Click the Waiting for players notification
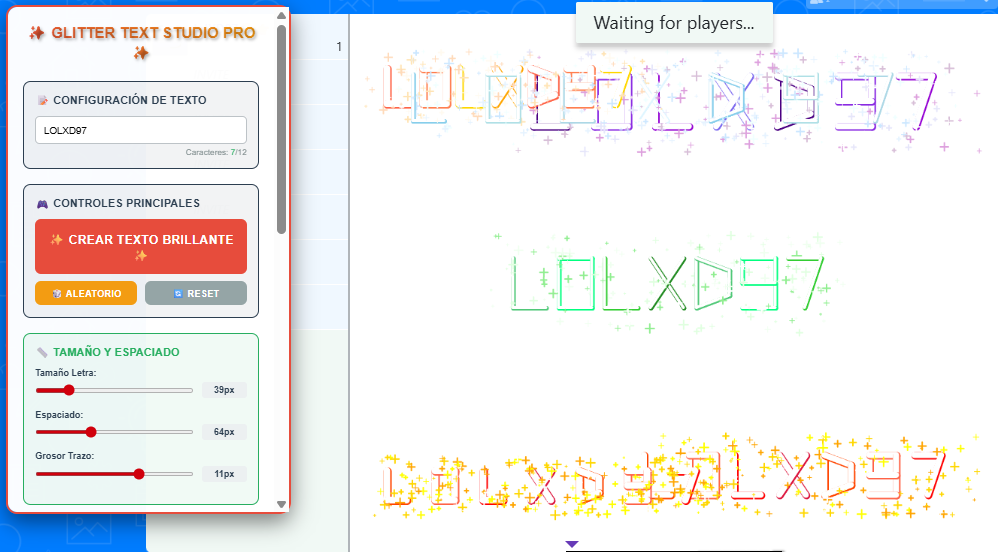Viewport: 998px width, 552px height. click(x=674, y=23)
